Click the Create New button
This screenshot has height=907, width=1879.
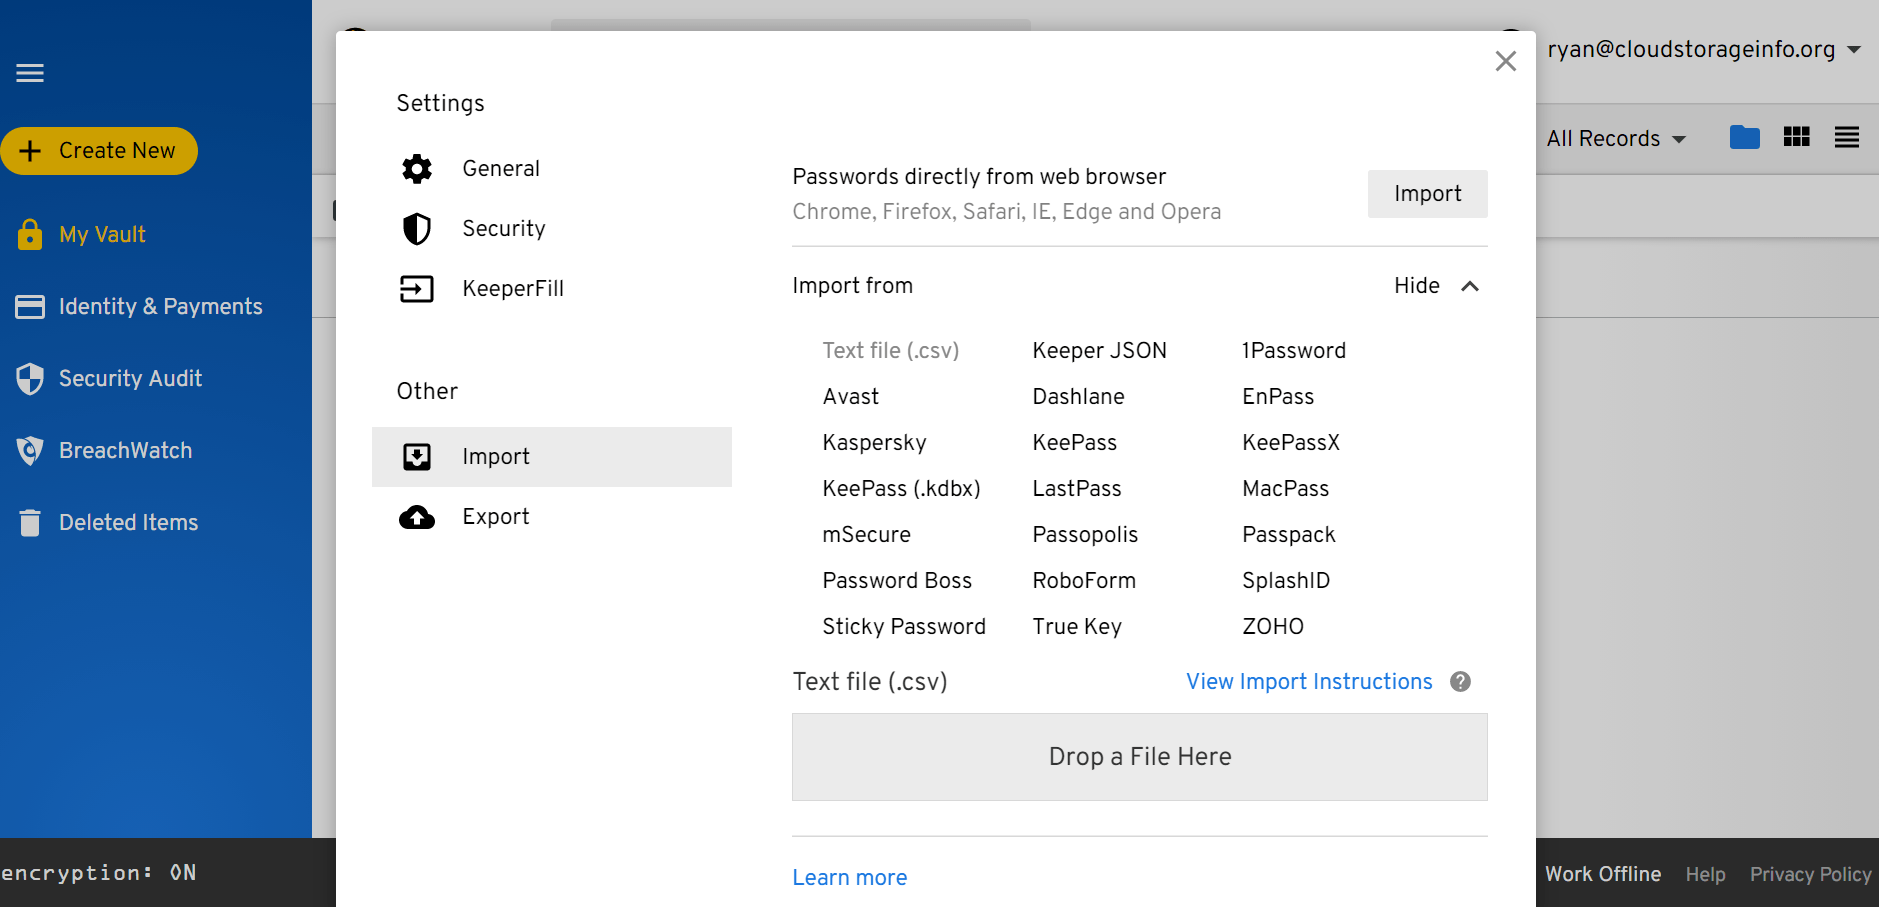pos(99,151)
